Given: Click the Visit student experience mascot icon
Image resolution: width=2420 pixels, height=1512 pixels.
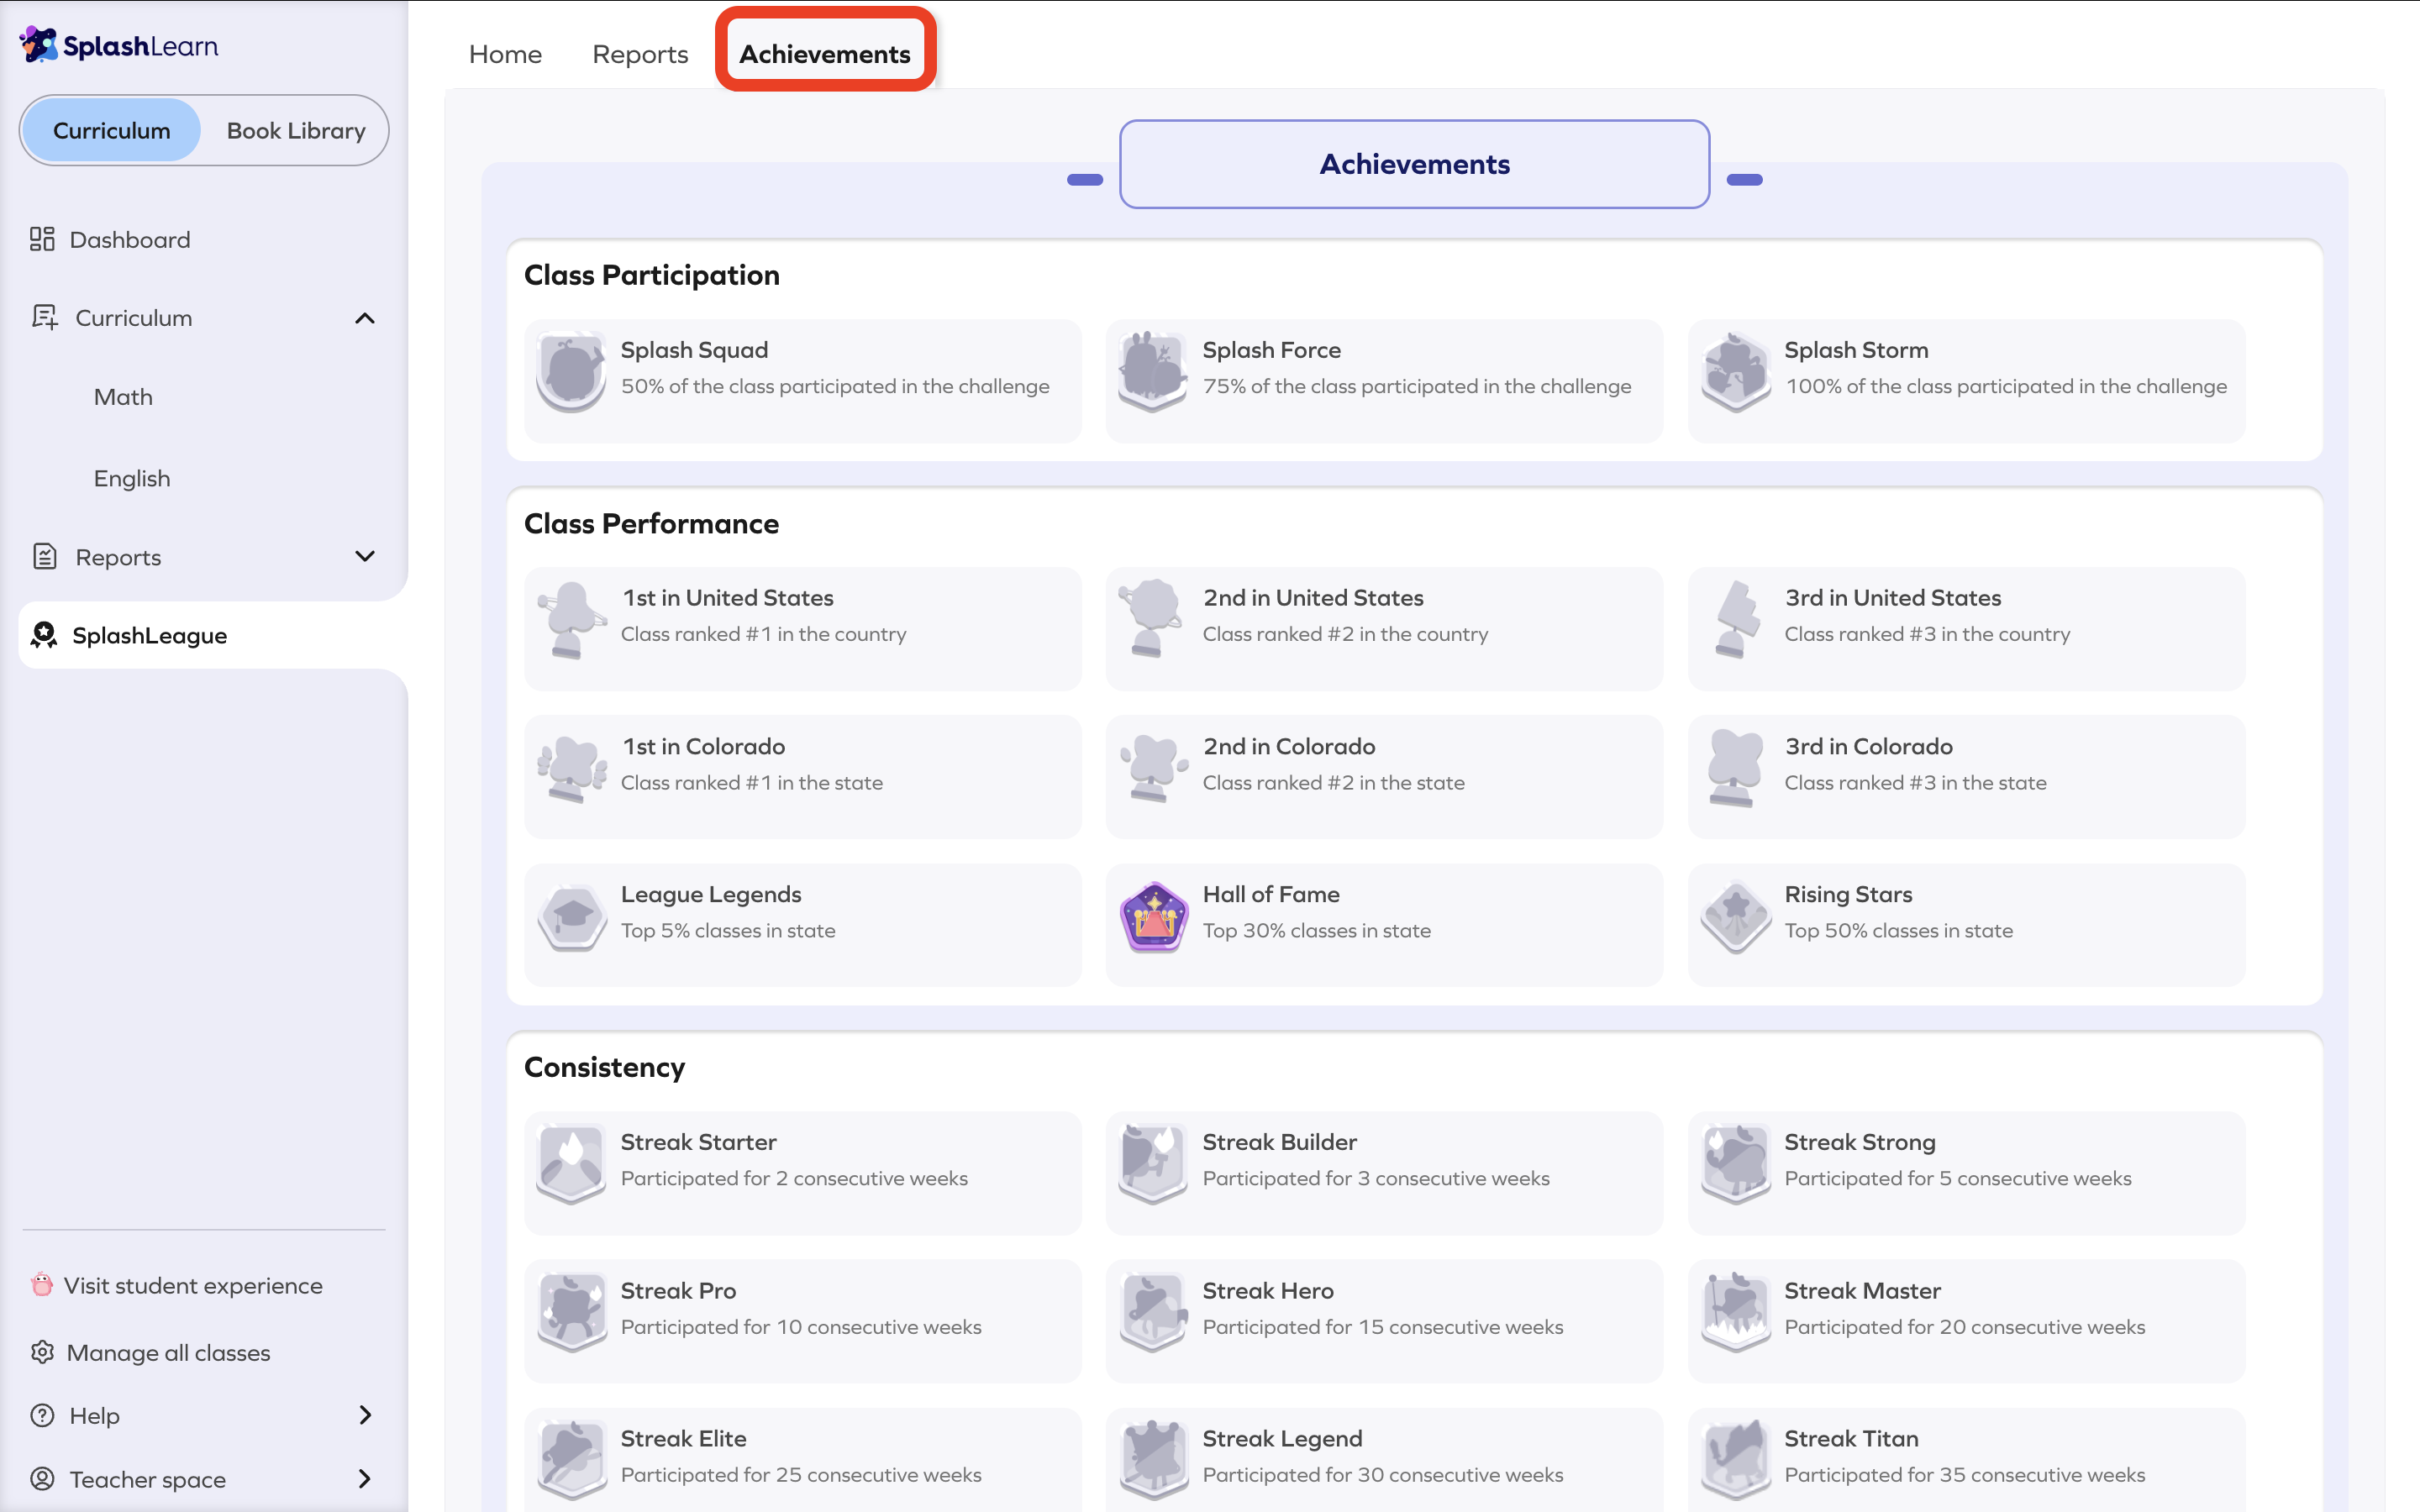Looking at the screenshot, I should pos(42,1284).
